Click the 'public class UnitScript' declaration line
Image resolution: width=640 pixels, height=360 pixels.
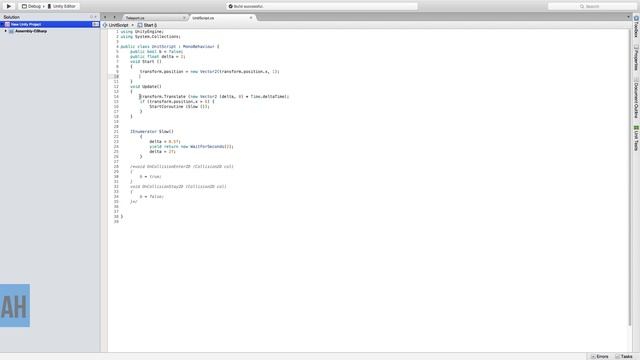pyautogui.click(x=170, y=47)
